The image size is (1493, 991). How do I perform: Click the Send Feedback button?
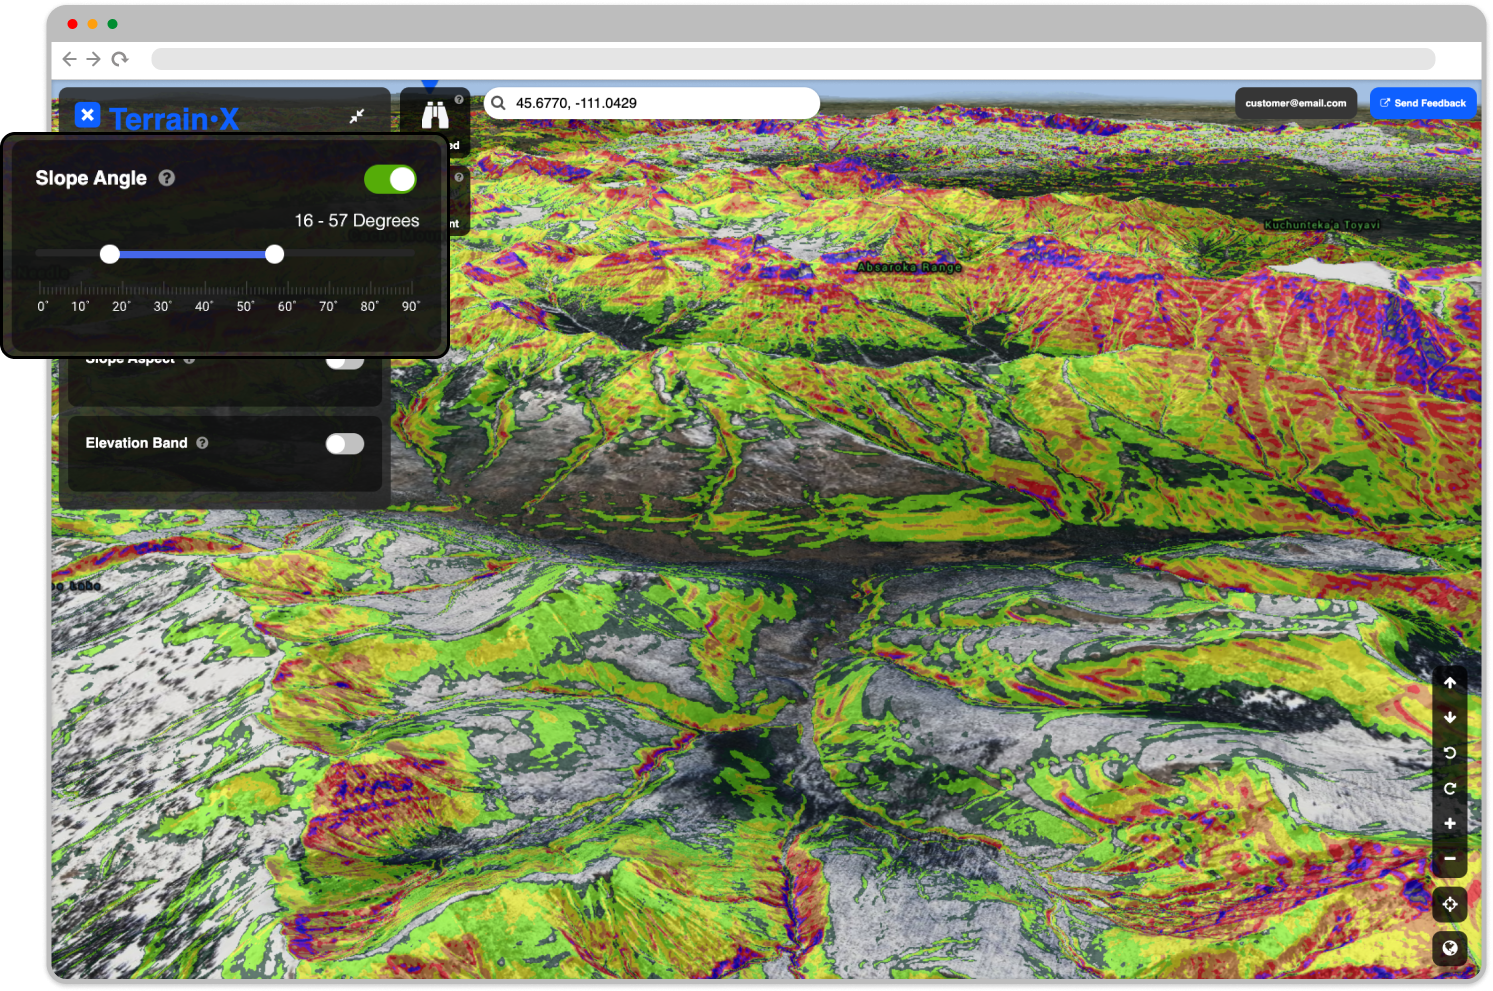pyautogui.click(x=1422, y=102)
